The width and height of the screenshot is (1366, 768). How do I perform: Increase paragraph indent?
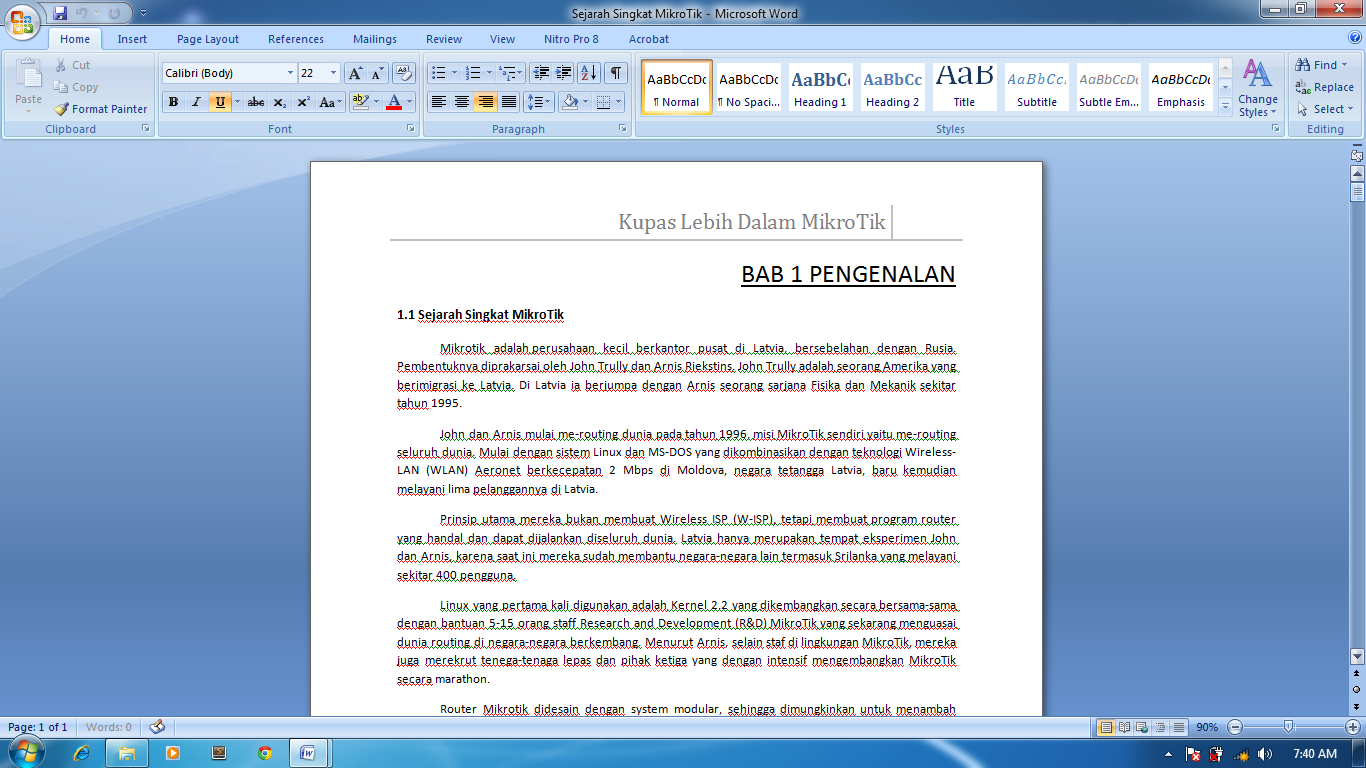[564, 73]
